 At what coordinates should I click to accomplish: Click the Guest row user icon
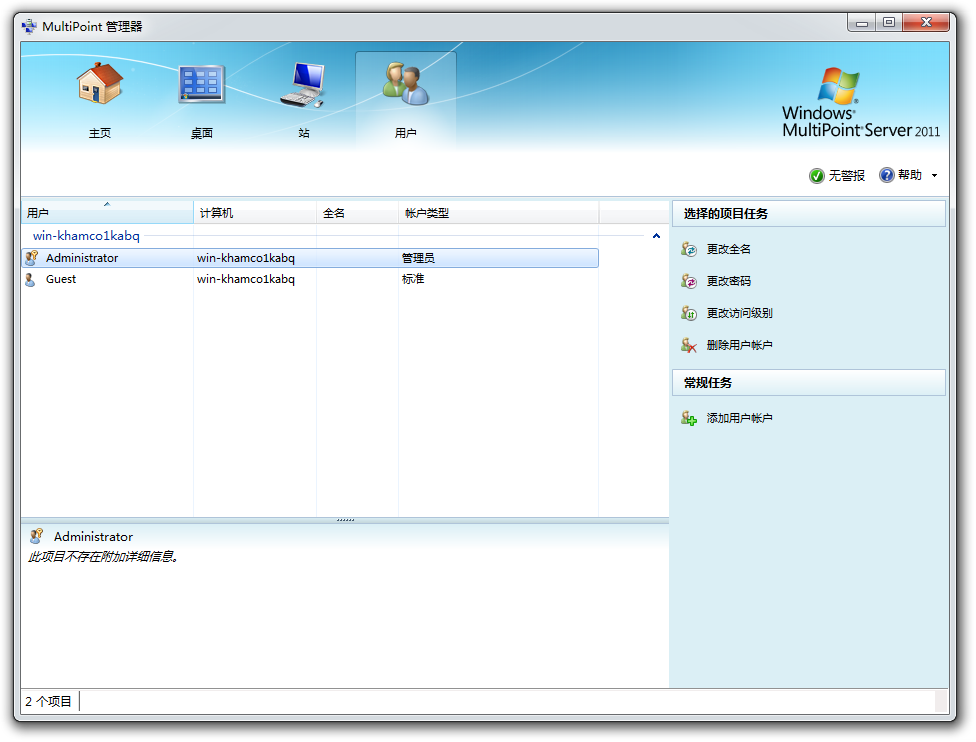[x=30, y=279]
